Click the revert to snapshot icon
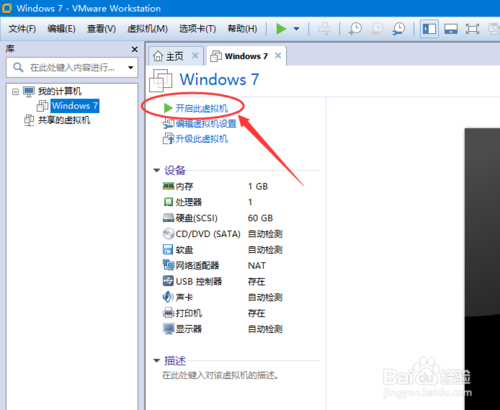 [377, 29]
